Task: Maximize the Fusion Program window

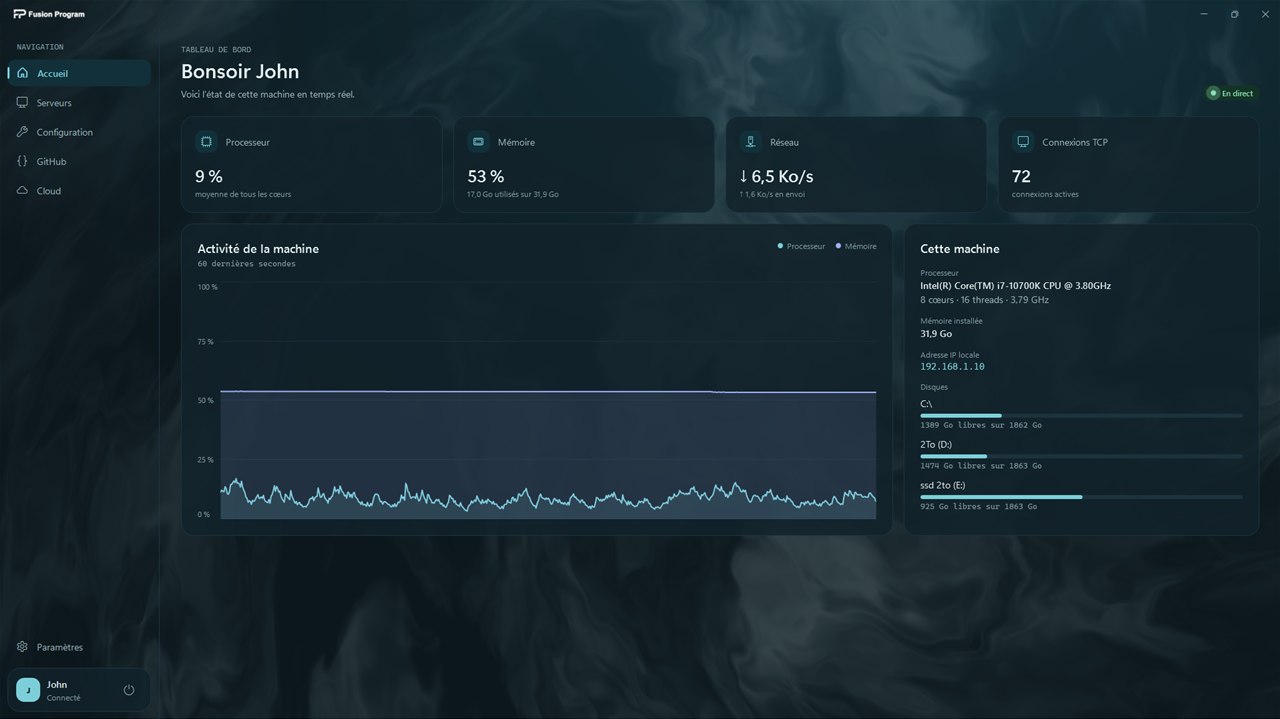Action: [1234, 14]
